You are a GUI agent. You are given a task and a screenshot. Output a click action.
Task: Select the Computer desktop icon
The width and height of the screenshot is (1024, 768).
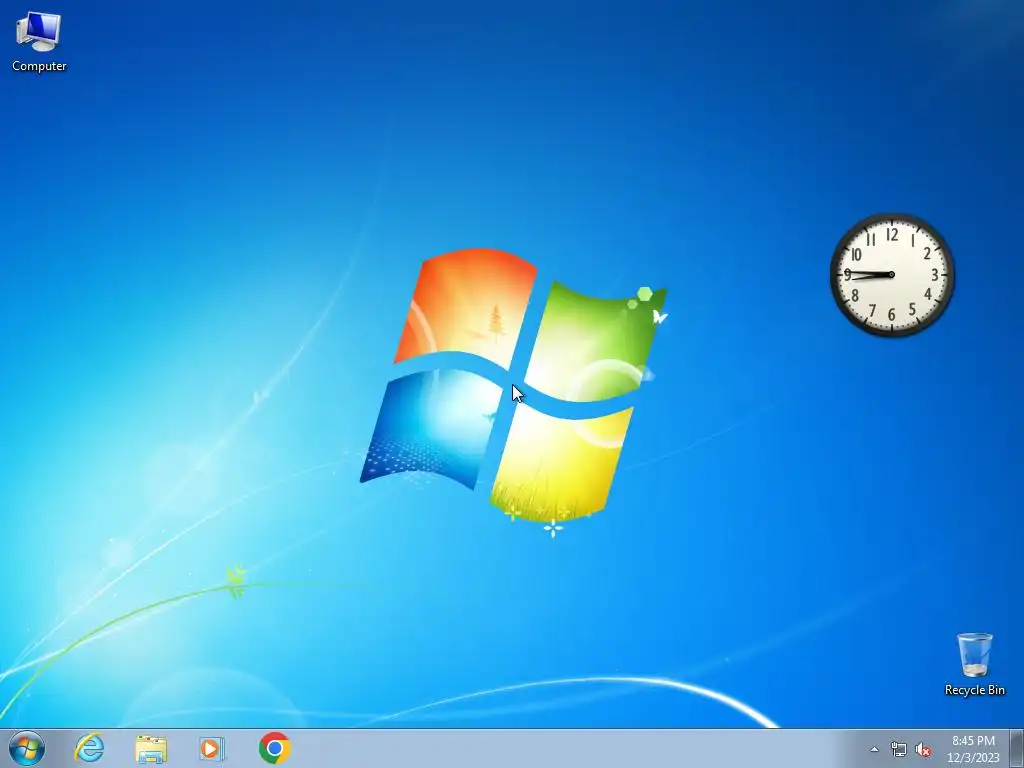click(x=39, y=42)
